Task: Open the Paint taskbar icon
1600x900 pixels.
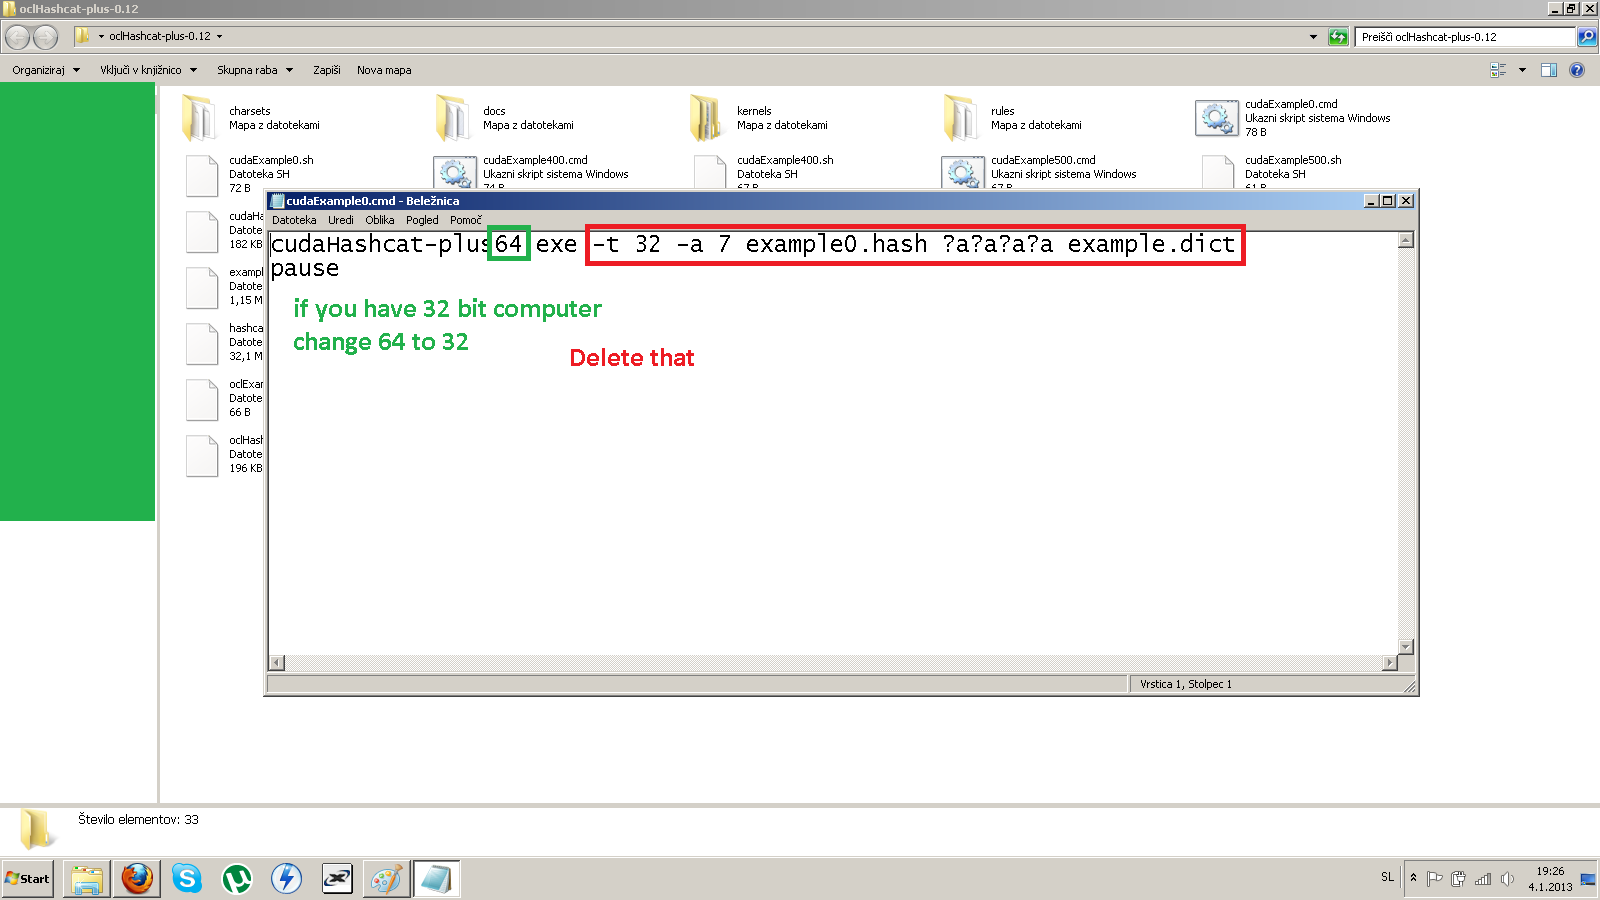Action: [x=387, y=879]
